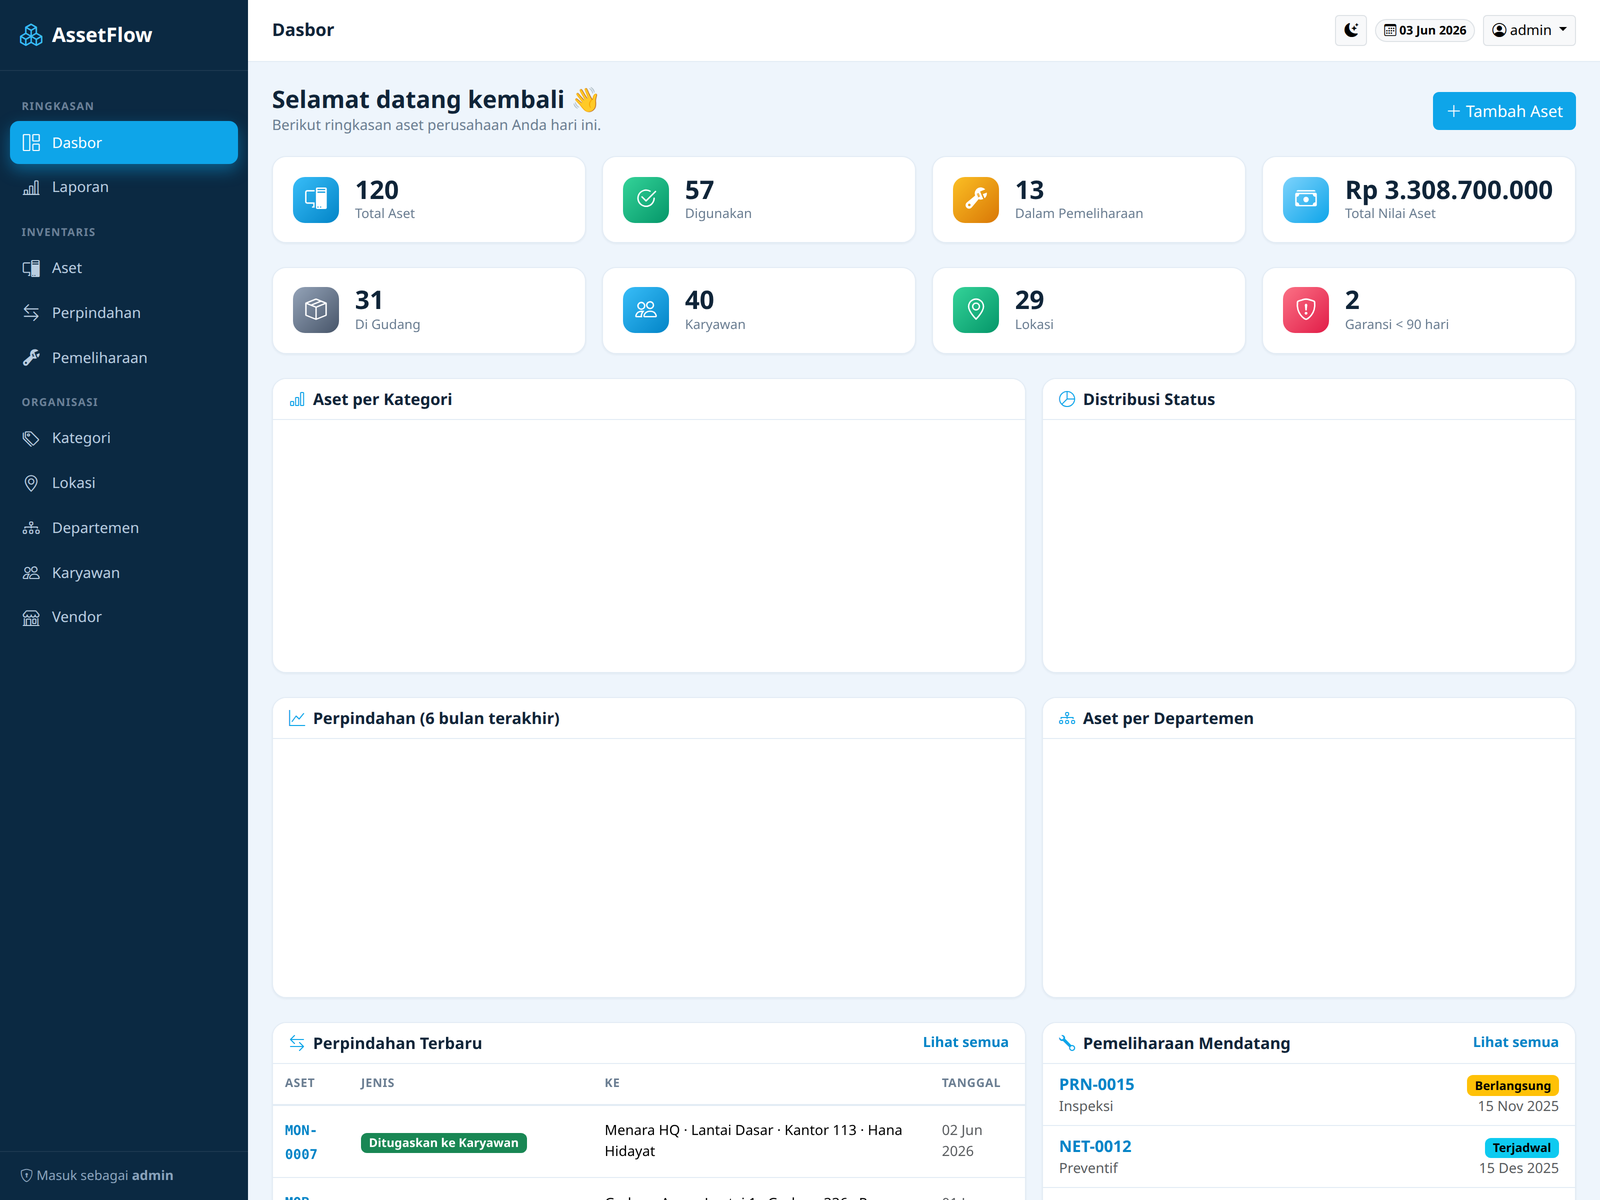Click the Di Gudang box icon
1600x1200 pixels.
[316, 310]
